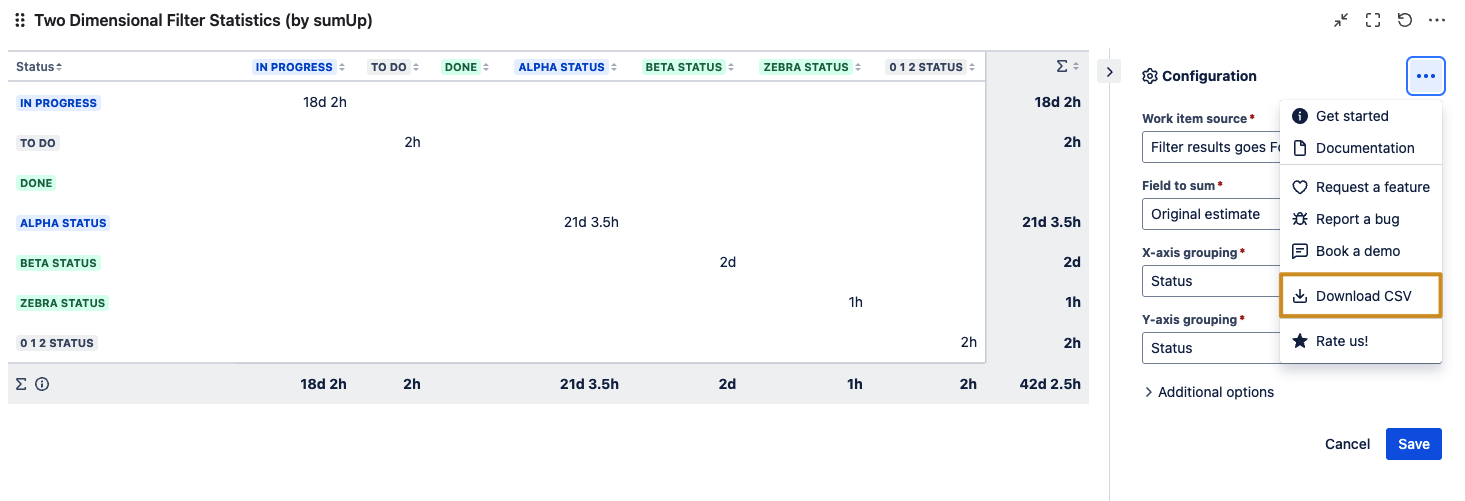
Task: Close the Configuration three-dot menu button
Action: [x=1425, y=76]
